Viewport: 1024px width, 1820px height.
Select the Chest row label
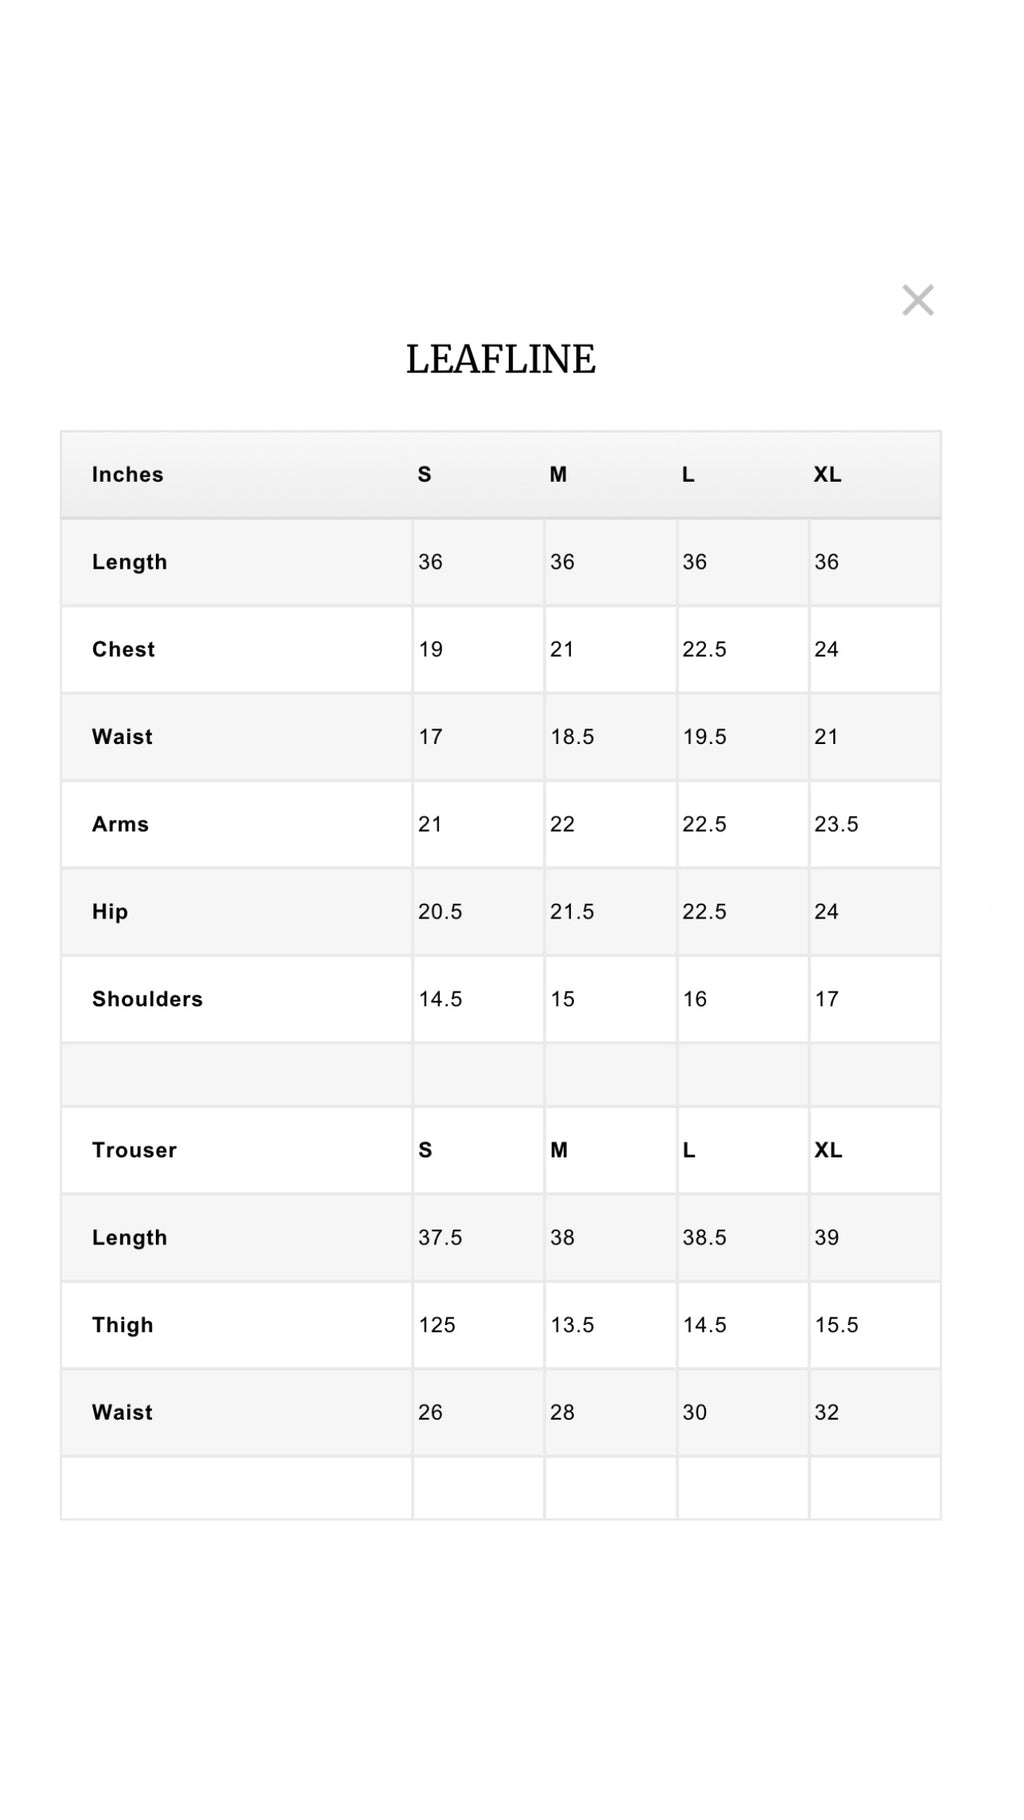click(124, 650)
